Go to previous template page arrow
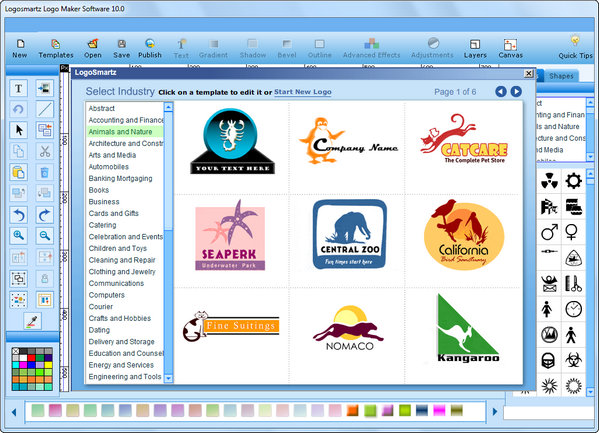The height and width of the screenshot is (433, 599). tap(501, 92)
